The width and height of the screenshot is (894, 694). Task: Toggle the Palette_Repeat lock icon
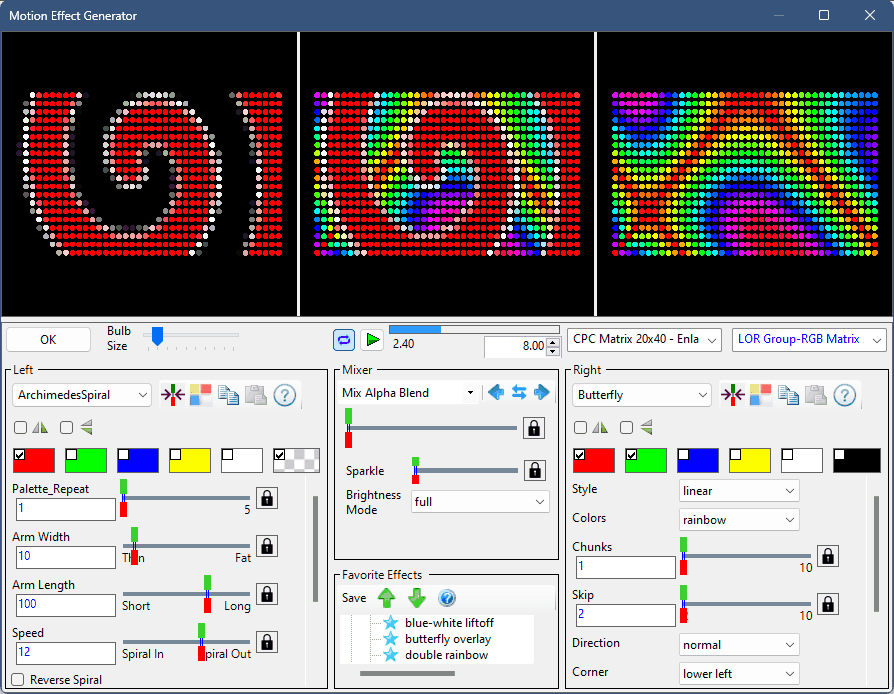click(266, 498)
